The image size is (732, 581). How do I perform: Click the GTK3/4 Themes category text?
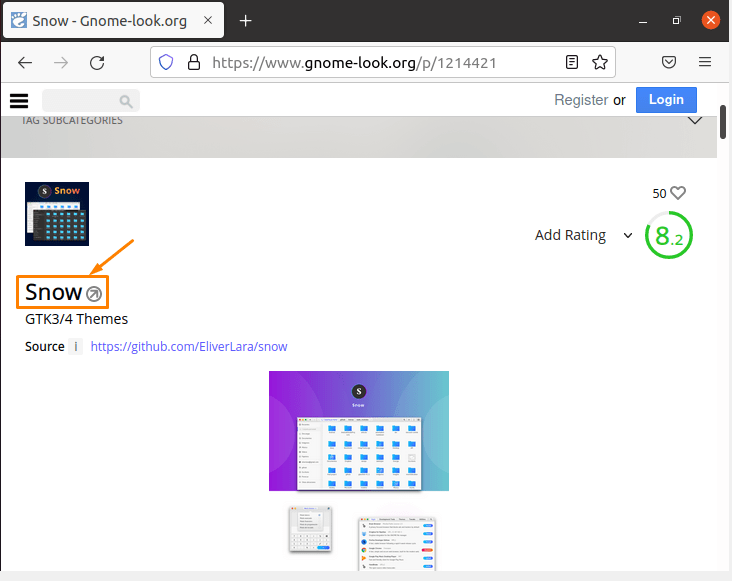[77, 319]
